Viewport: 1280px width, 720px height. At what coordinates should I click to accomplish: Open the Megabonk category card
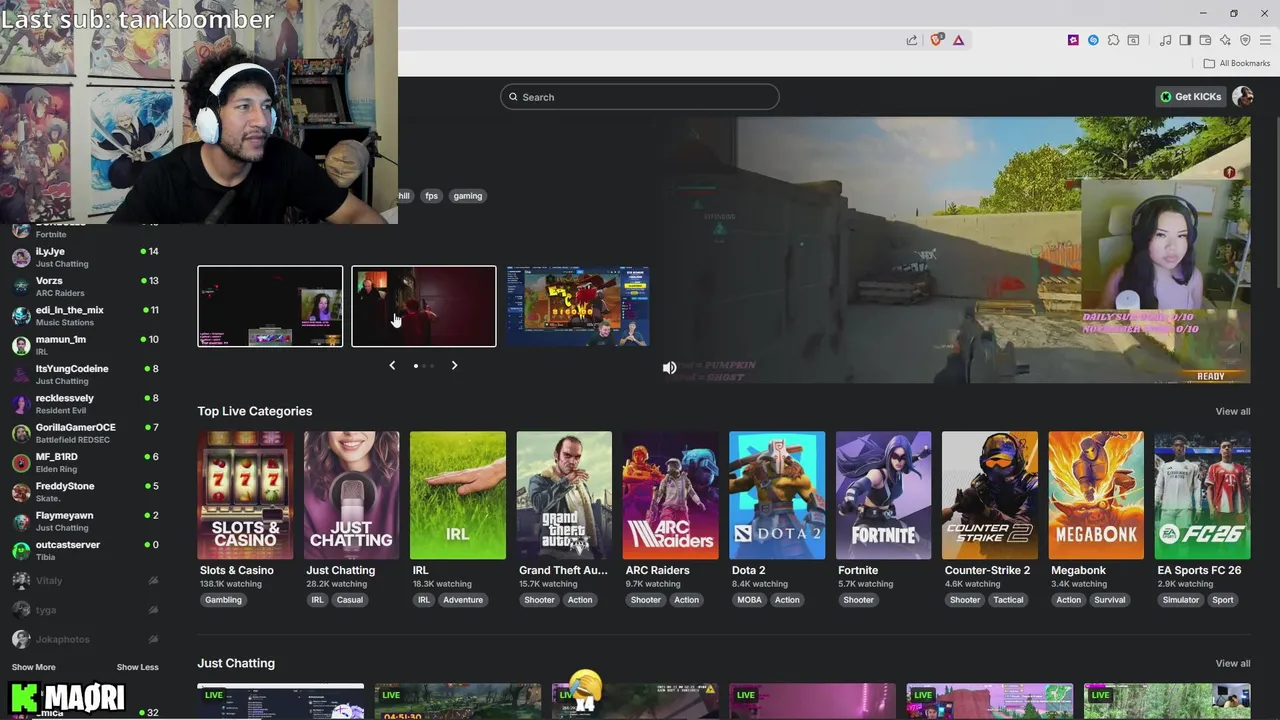1096,495
